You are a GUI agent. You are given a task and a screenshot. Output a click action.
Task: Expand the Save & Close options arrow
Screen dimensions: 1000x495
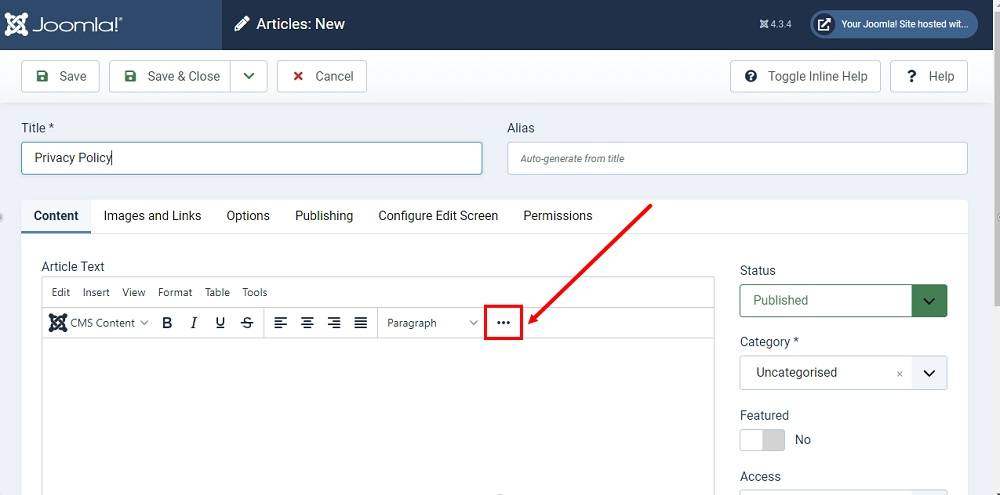point(249,76)
